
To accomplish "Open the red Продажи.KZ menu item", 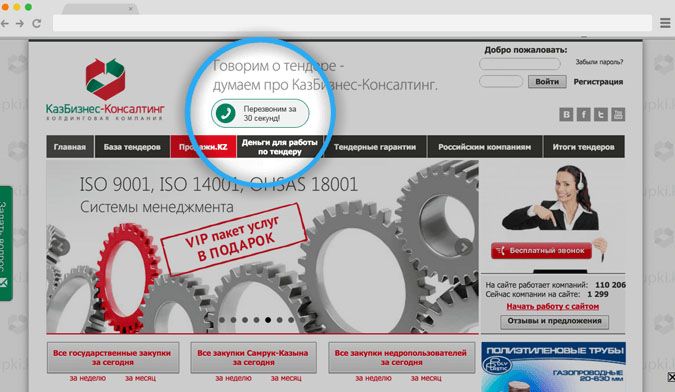I will [203, 147].
